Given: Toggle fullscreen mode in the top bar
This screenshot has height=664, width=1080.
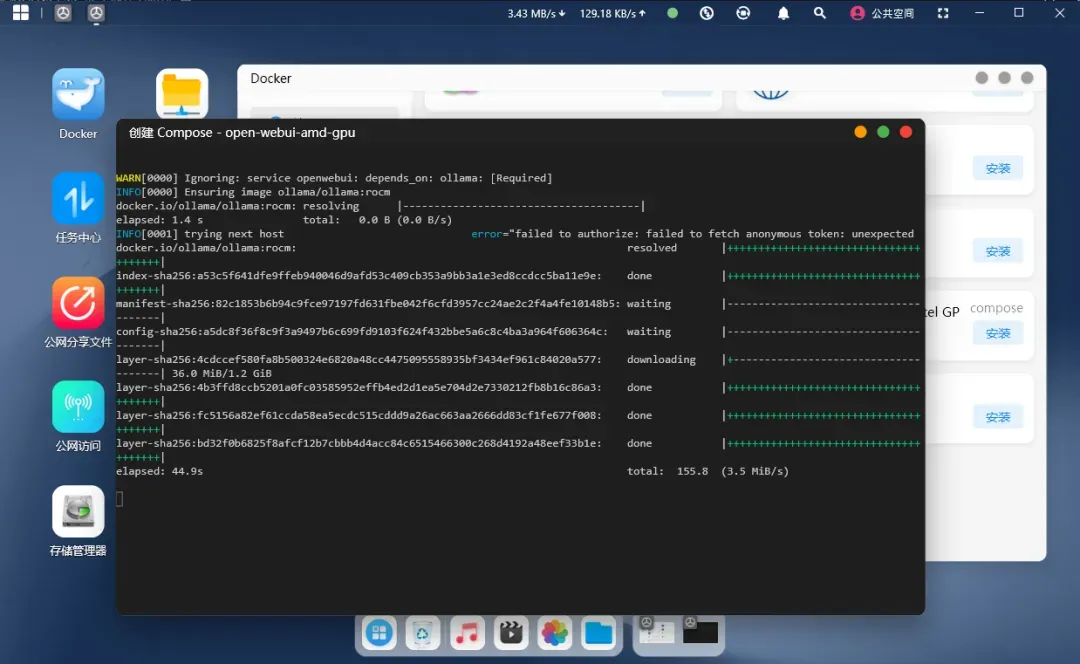Looking at the screenshot, I should [x=942, y=13].
